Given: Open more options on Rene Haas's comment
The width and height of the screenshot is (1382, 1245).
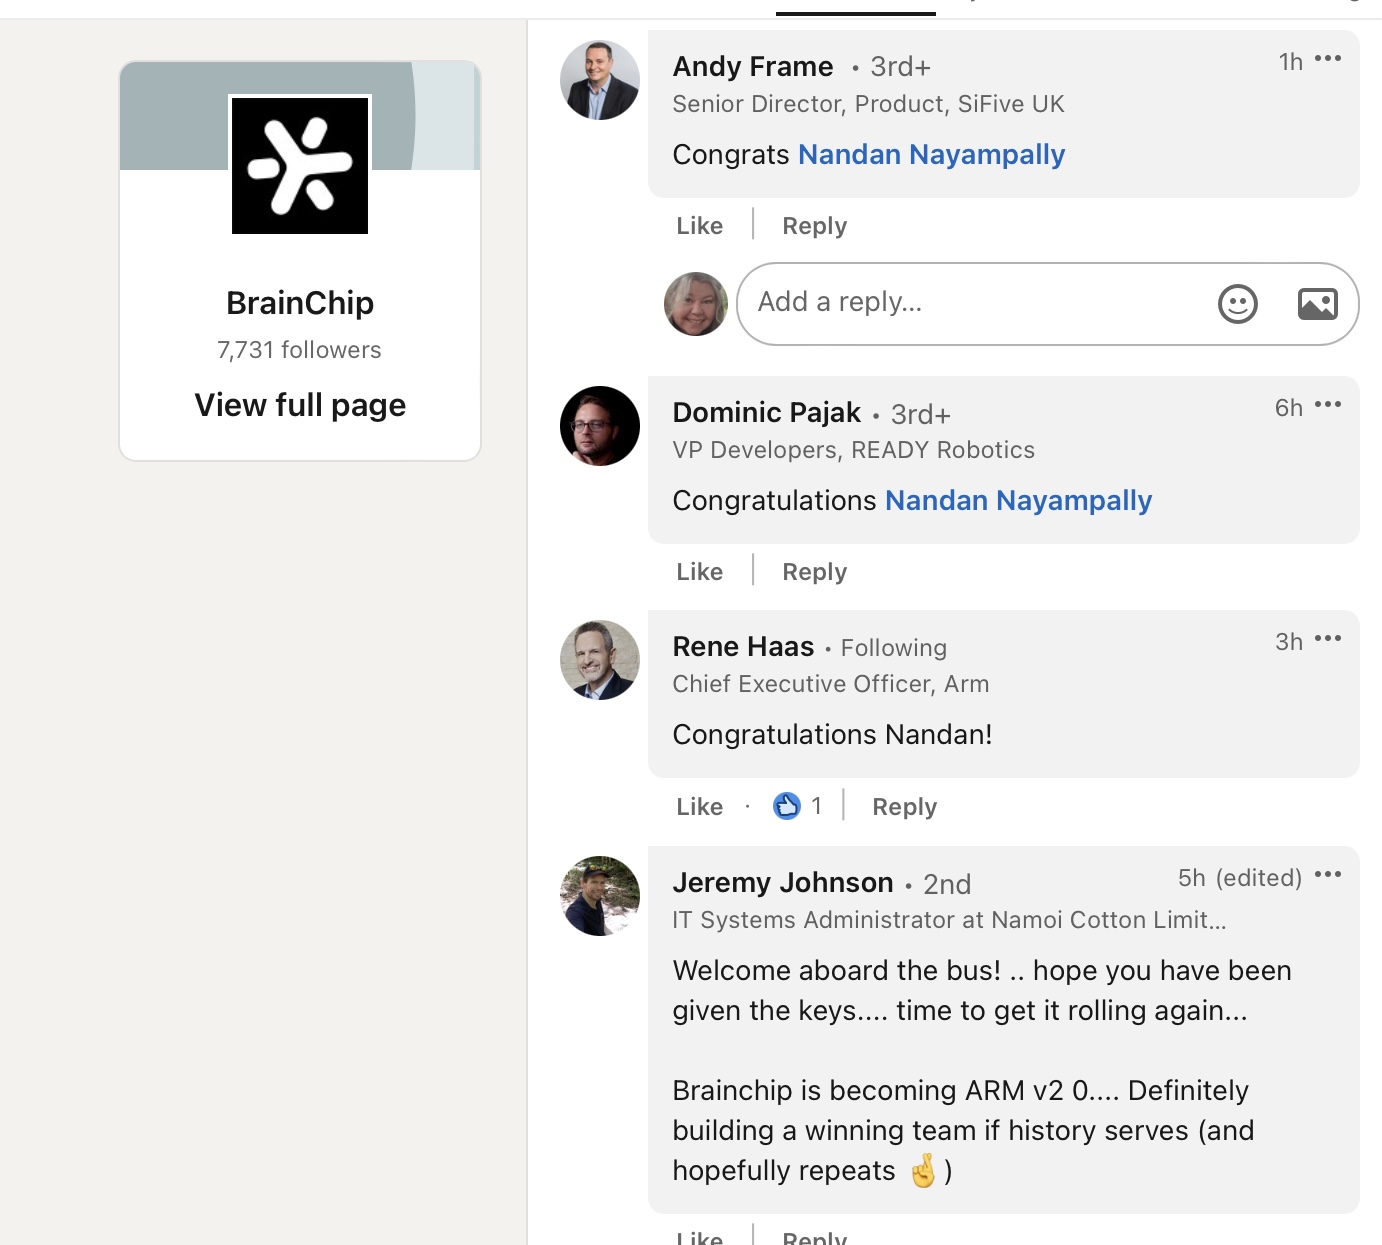Looking at the screenshot, I should tap(1328, 639).
